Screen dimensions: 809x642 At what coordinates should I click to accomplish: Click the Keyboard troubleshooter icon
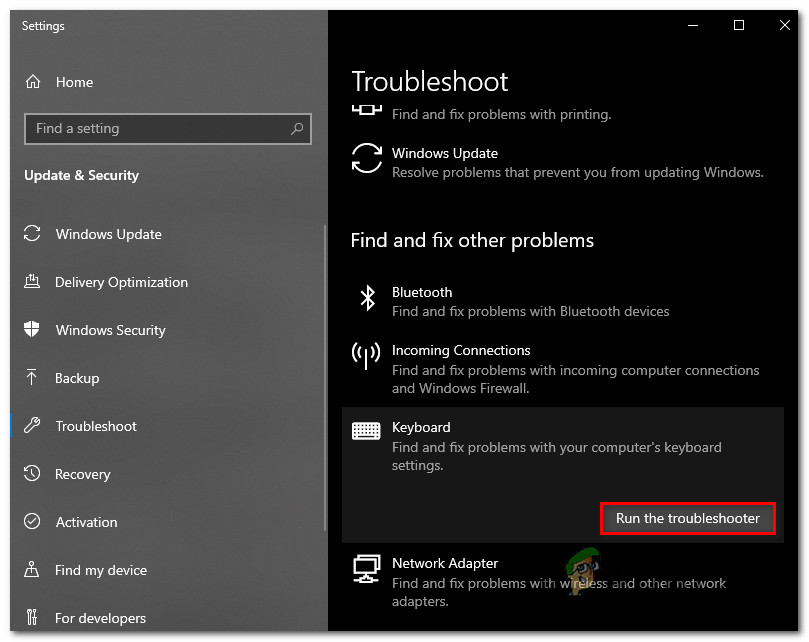366,431
